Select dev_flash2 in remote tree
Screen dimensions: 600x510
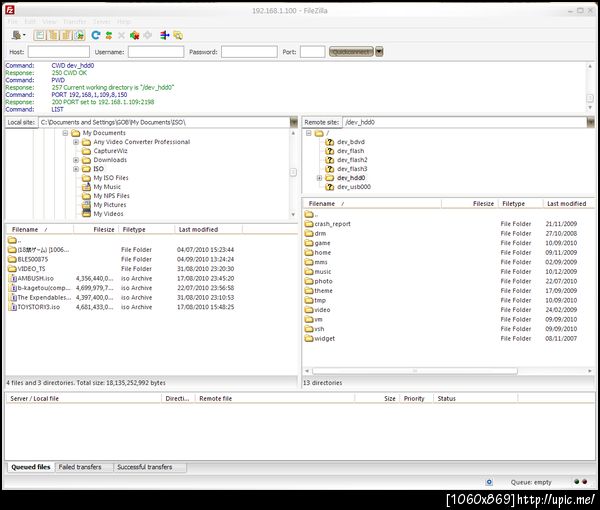click(x=352, y=160)
